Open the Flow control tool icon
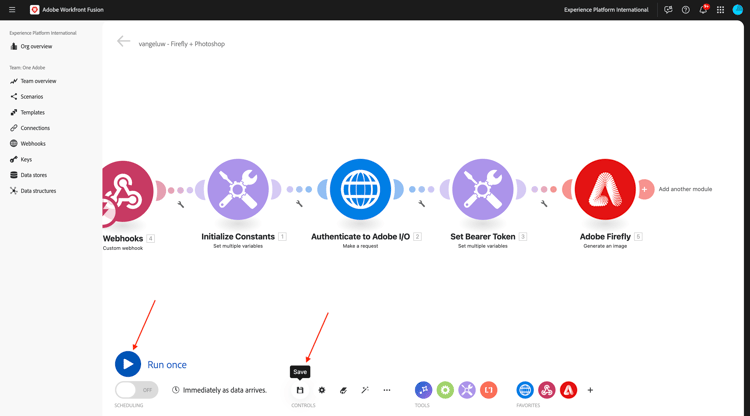Image resolution: width=750 pixels, height=416 pixels. (x=423, y=390)
